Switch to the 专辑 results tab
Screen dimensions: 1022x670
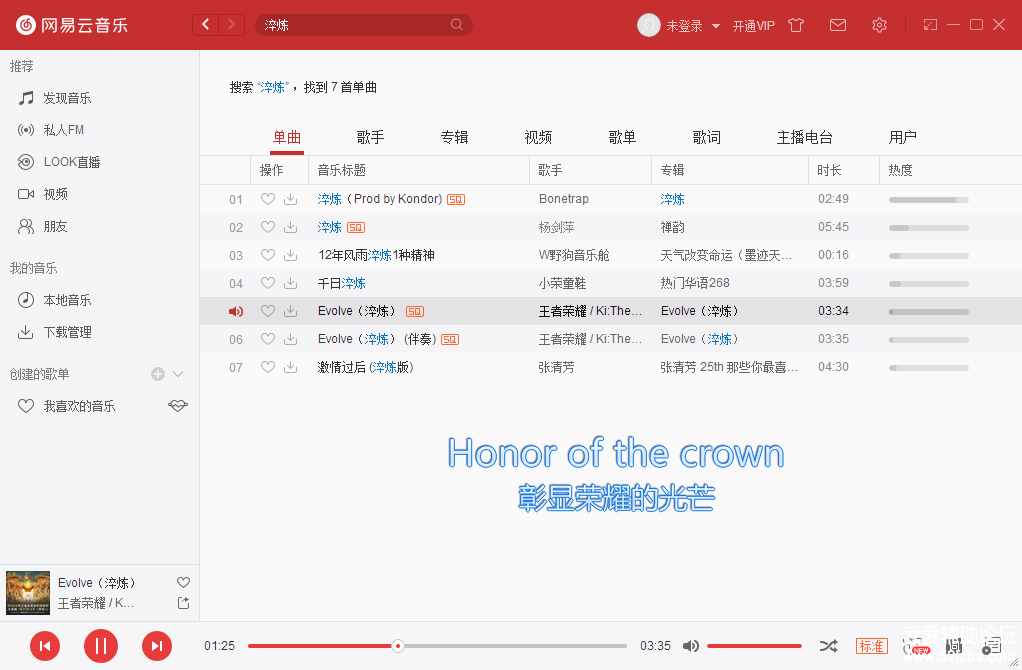(x=454, y=138)
